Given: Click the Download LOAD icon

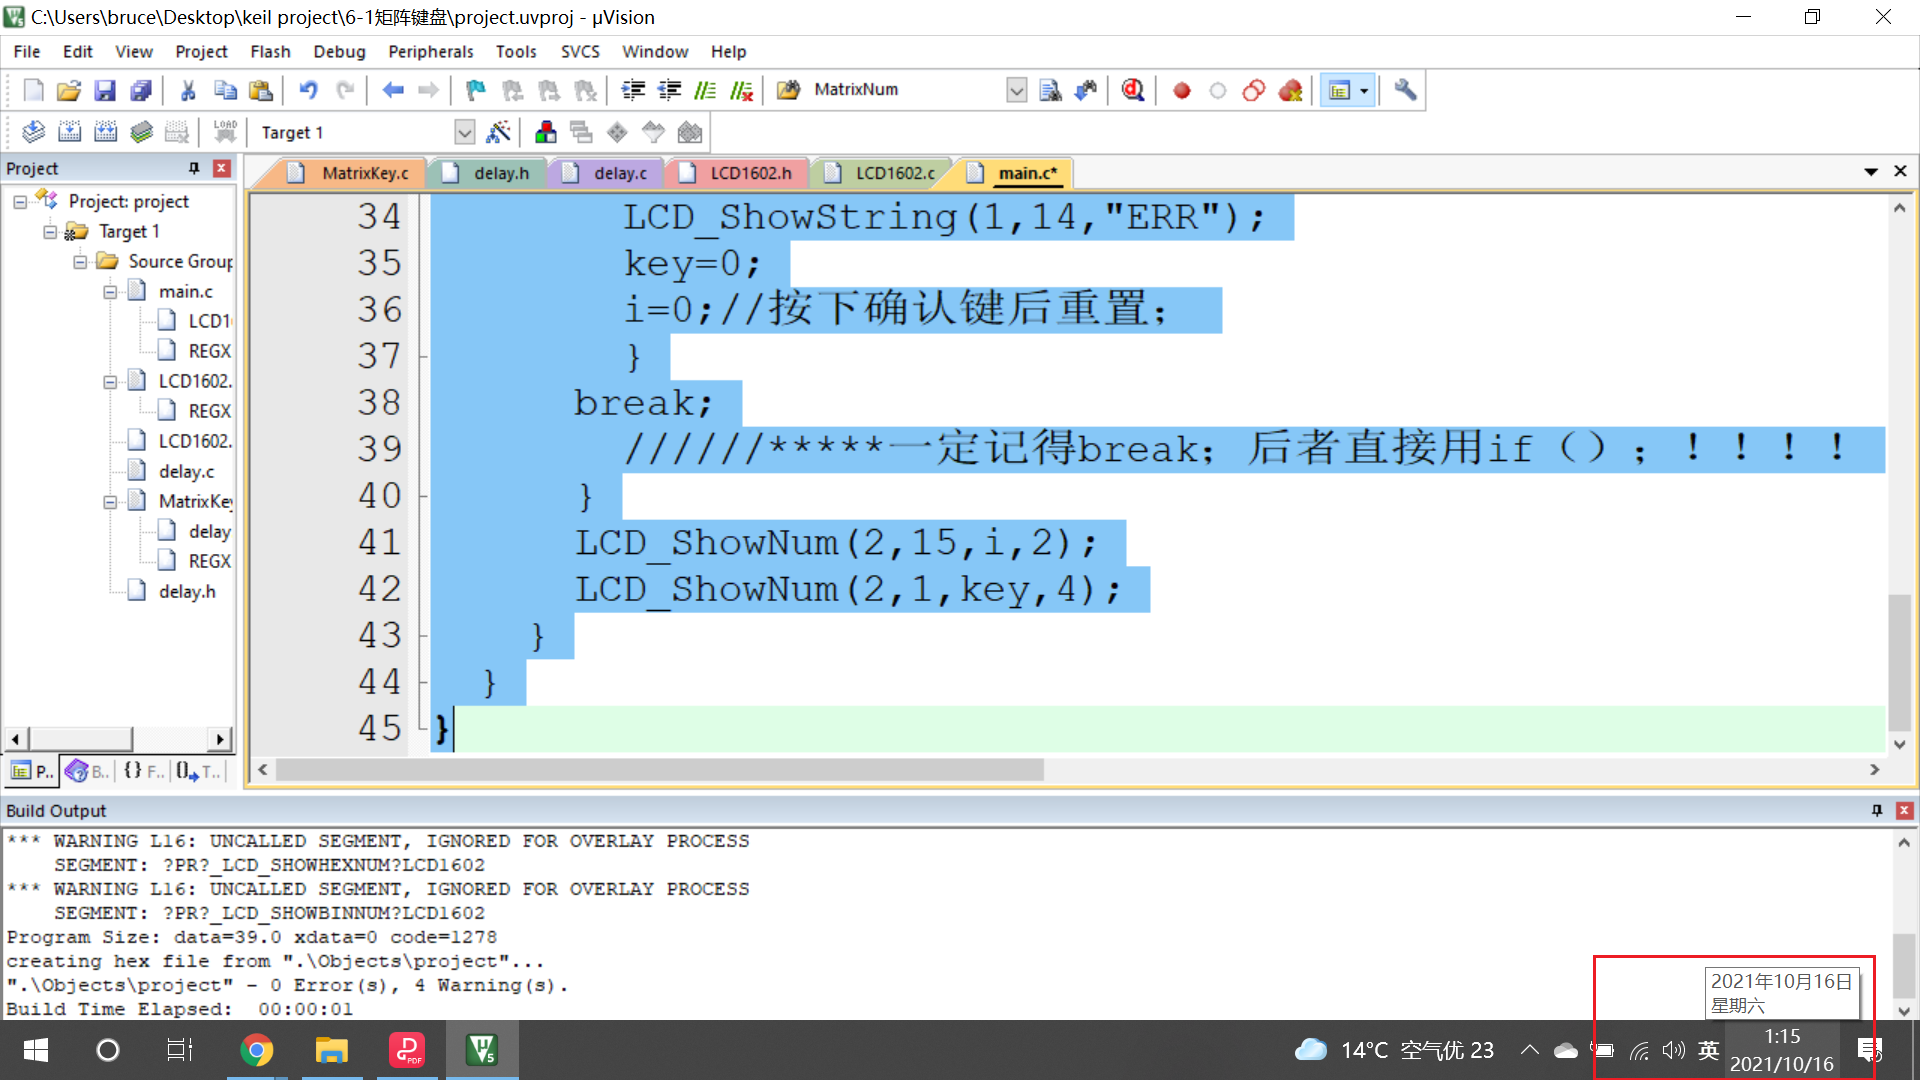Looking at the screenshot, I should click(225, 132).
